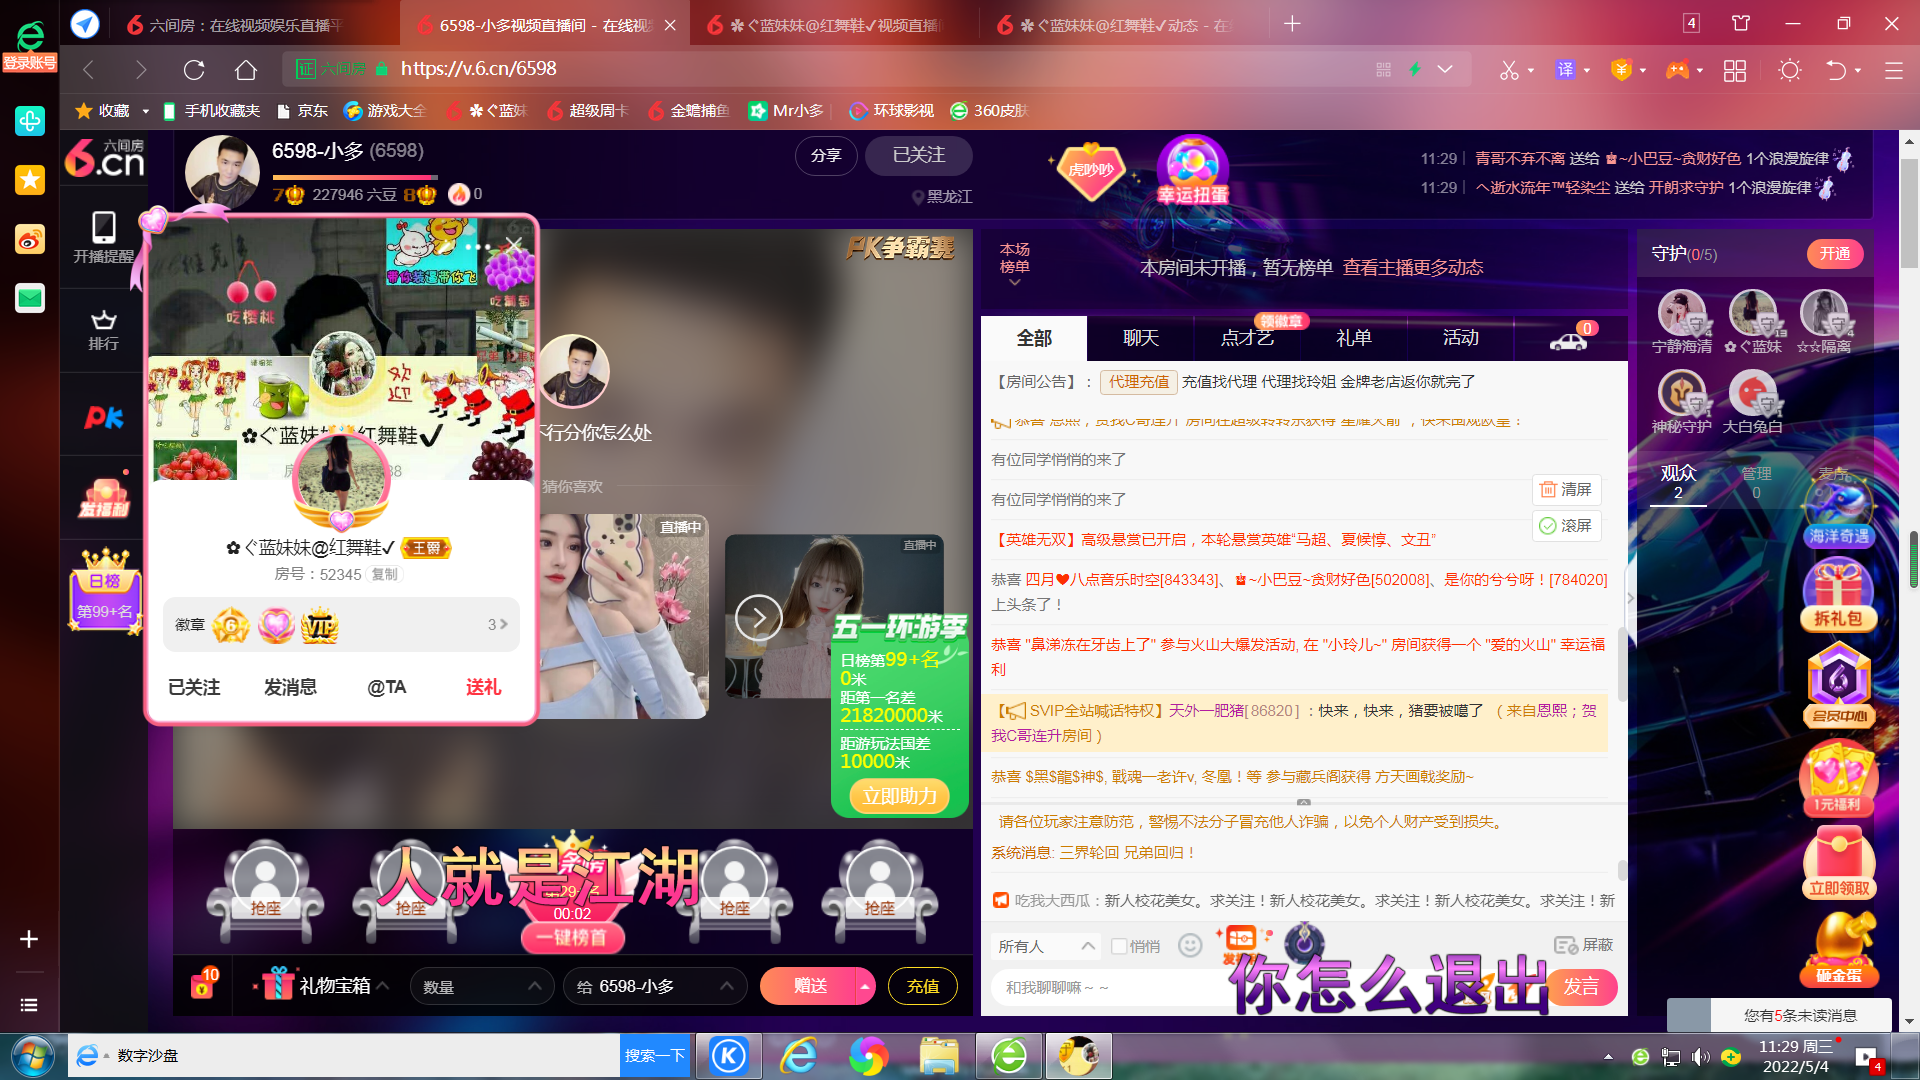Viewport: 1920px width, 1080px height.
Task: Click 送礼 in the user card
Action: click(x=483, y=687)
